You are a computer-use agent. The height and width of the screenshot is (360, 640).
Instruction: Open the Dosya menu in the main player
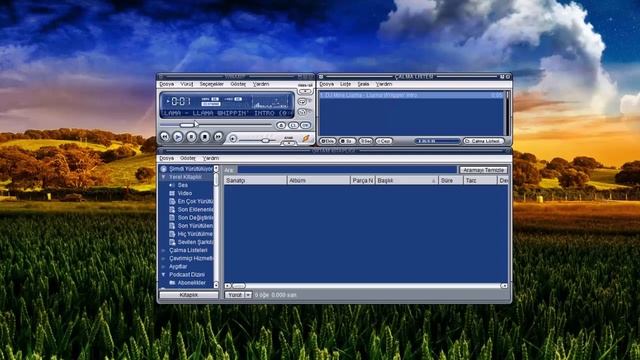coord(167,84)
